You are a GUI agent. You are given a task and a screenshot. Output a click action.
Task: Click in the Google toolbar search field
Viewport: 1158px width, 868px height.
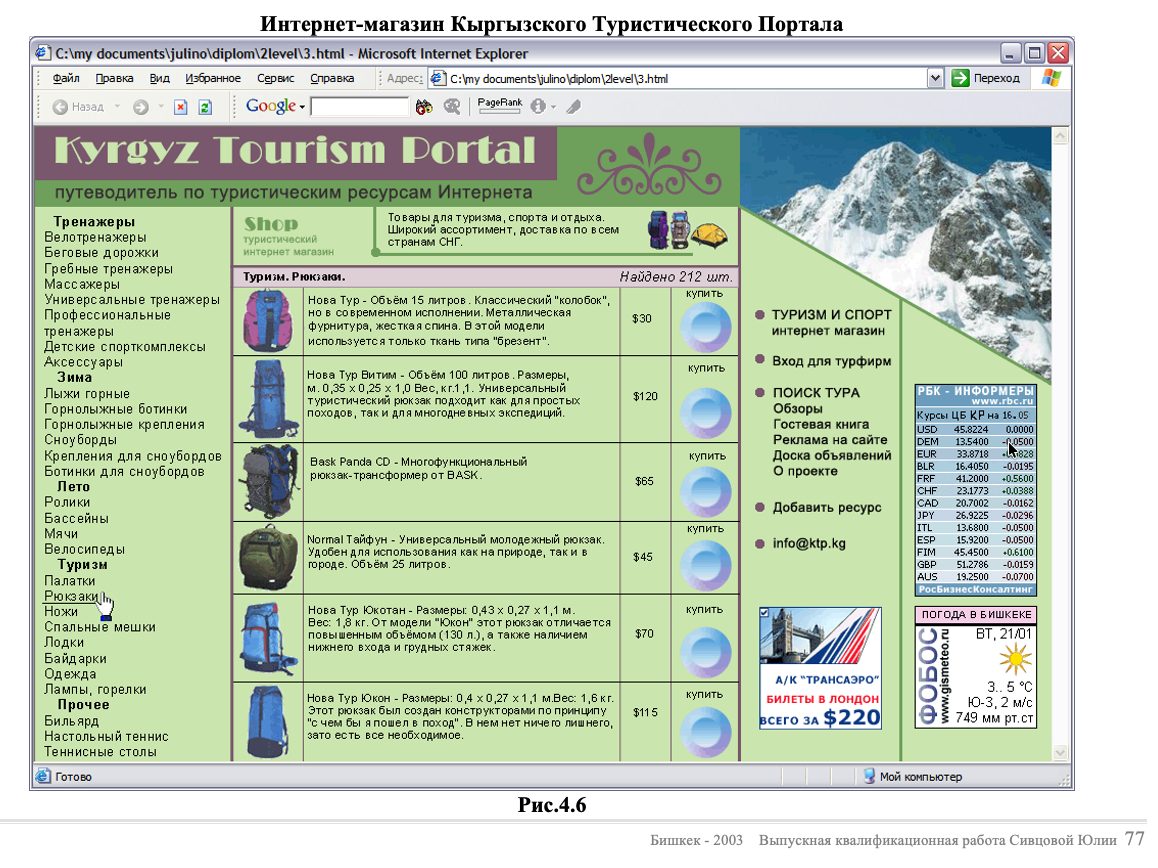360,107
